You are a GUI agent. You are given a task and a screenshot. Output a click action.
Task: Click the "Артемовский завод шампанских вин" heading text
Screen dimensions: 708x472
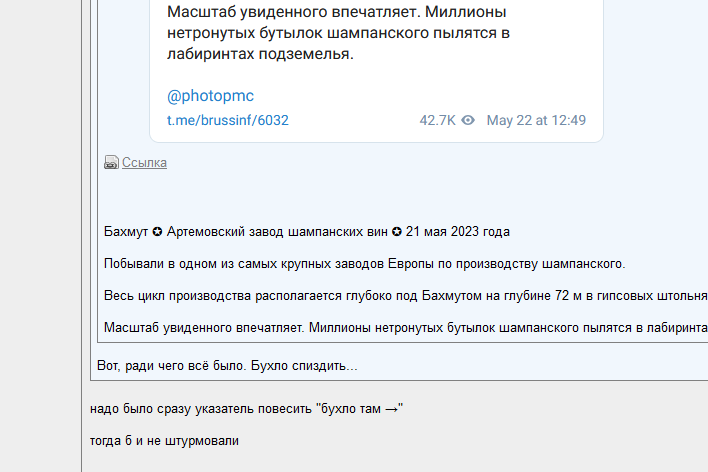tap(277, 232)
